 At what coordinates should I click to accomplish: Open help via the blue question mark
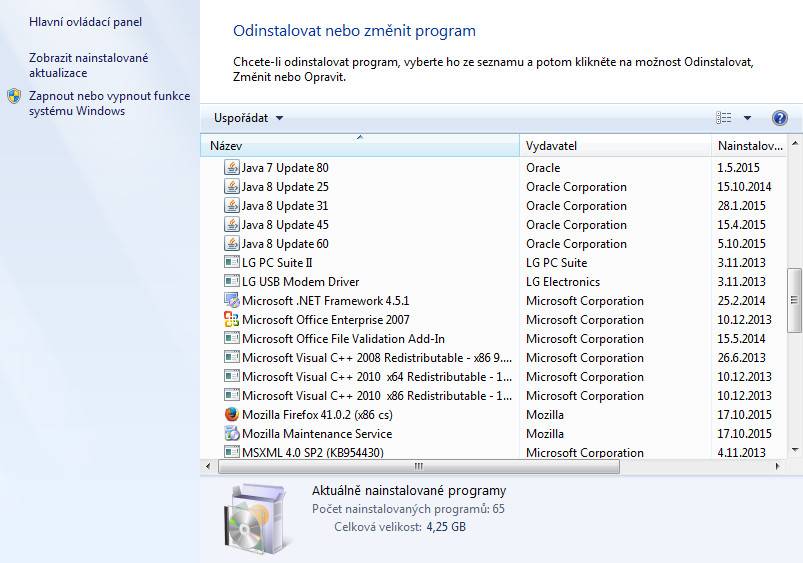(x=779, y=118)
